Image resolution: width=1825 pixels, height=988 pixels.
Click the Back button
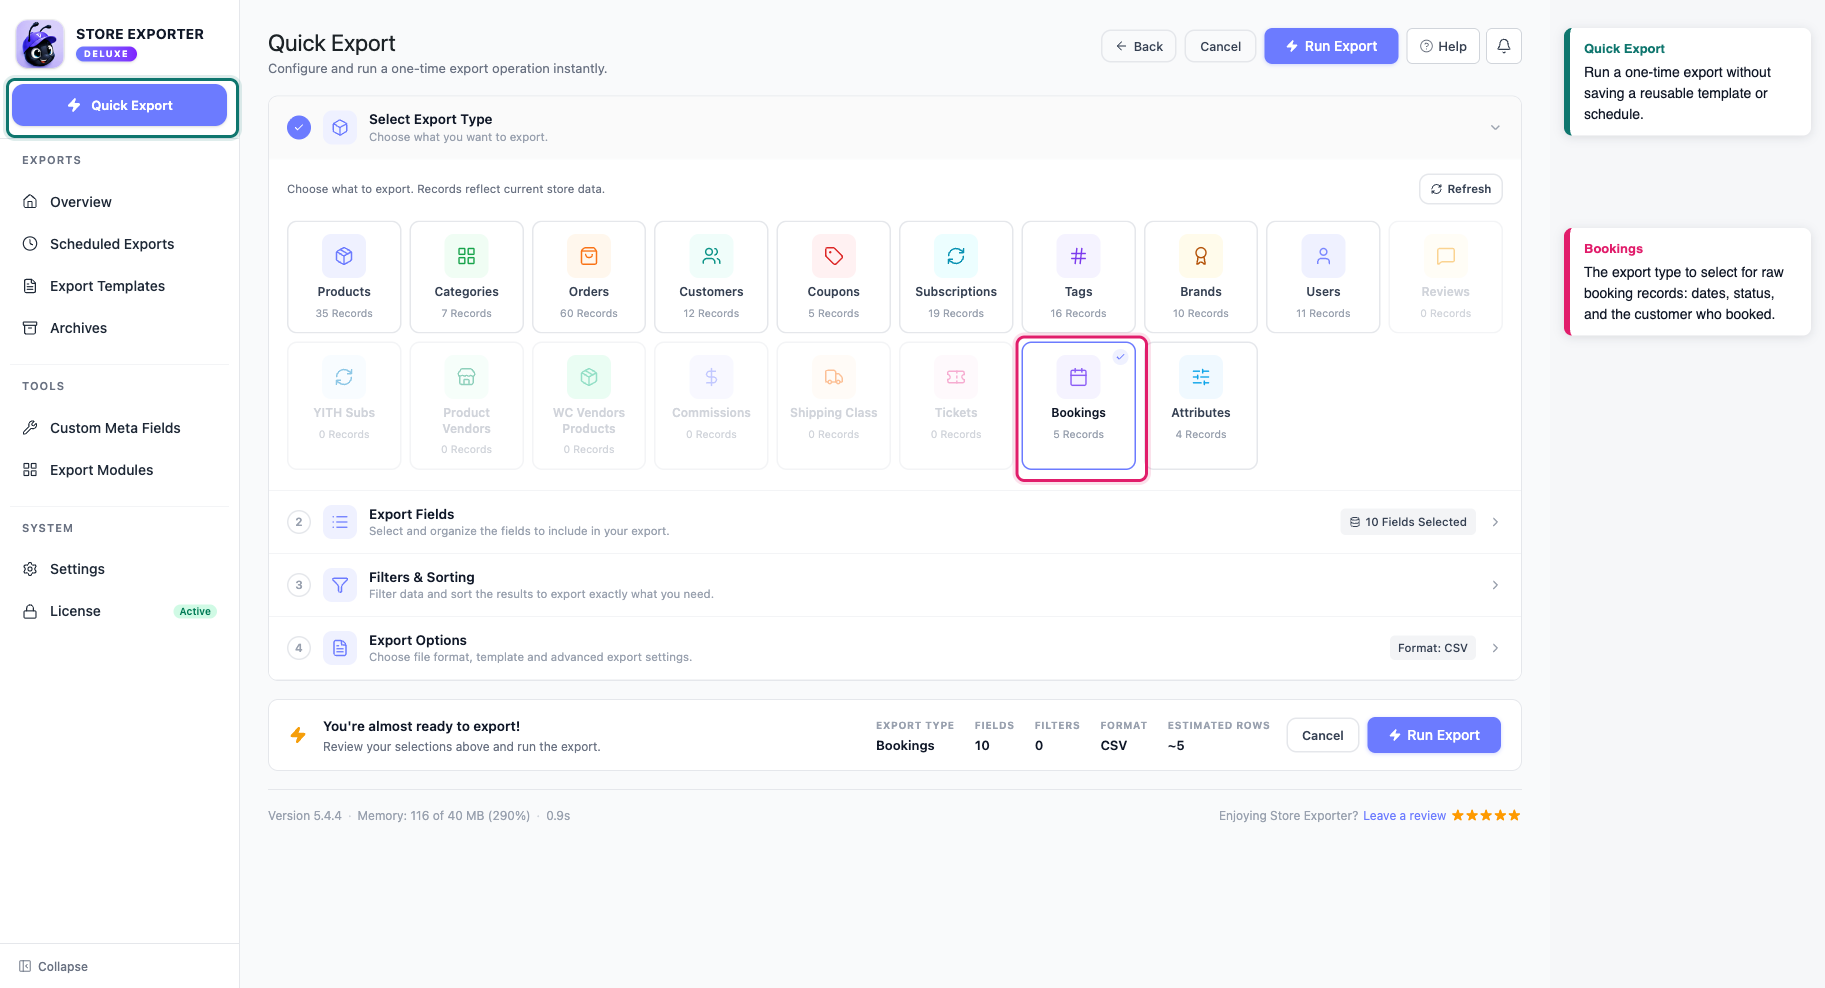(1138, 46)
